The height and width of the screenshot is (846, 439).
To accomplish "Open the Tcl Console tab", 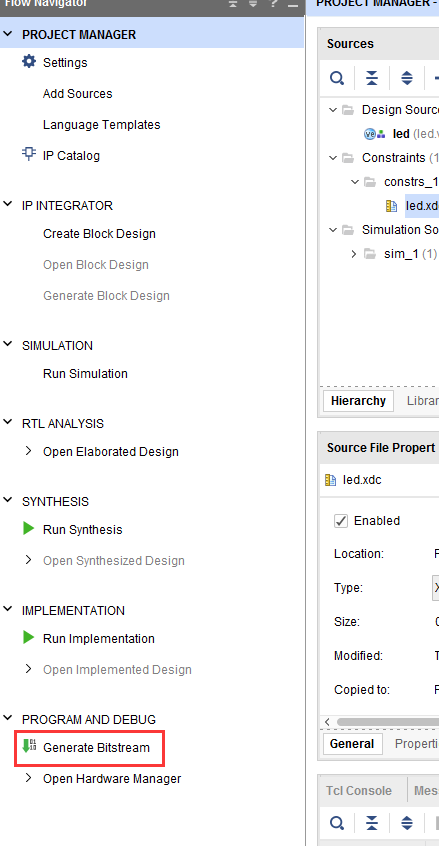I will click(x=359, y=790).
